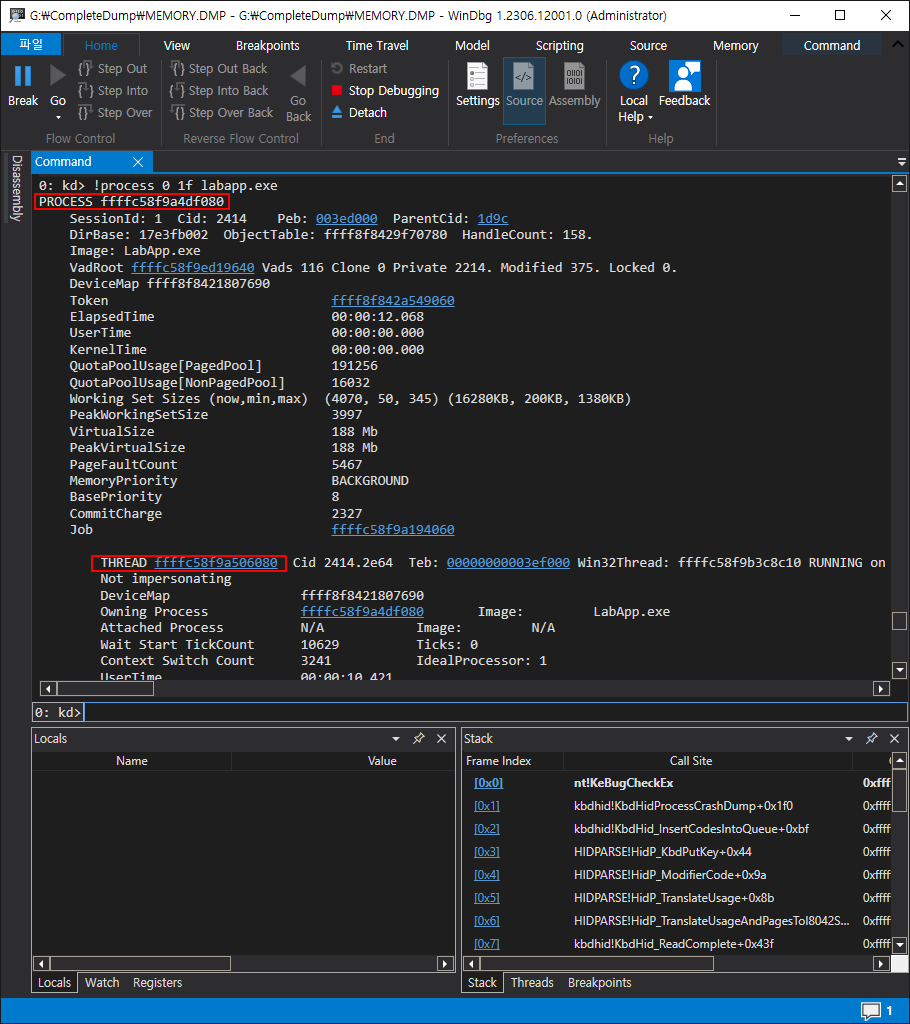The height and width of the screenshot is (1024, 910).
Task: Switch to the Threads tab
Action: coord(532,983)
